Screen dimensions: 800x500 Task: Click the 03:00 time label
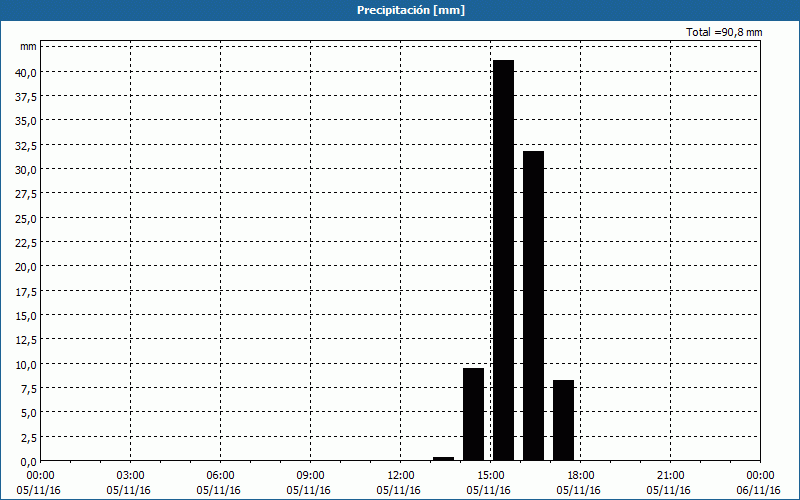(x=130, y=476)
